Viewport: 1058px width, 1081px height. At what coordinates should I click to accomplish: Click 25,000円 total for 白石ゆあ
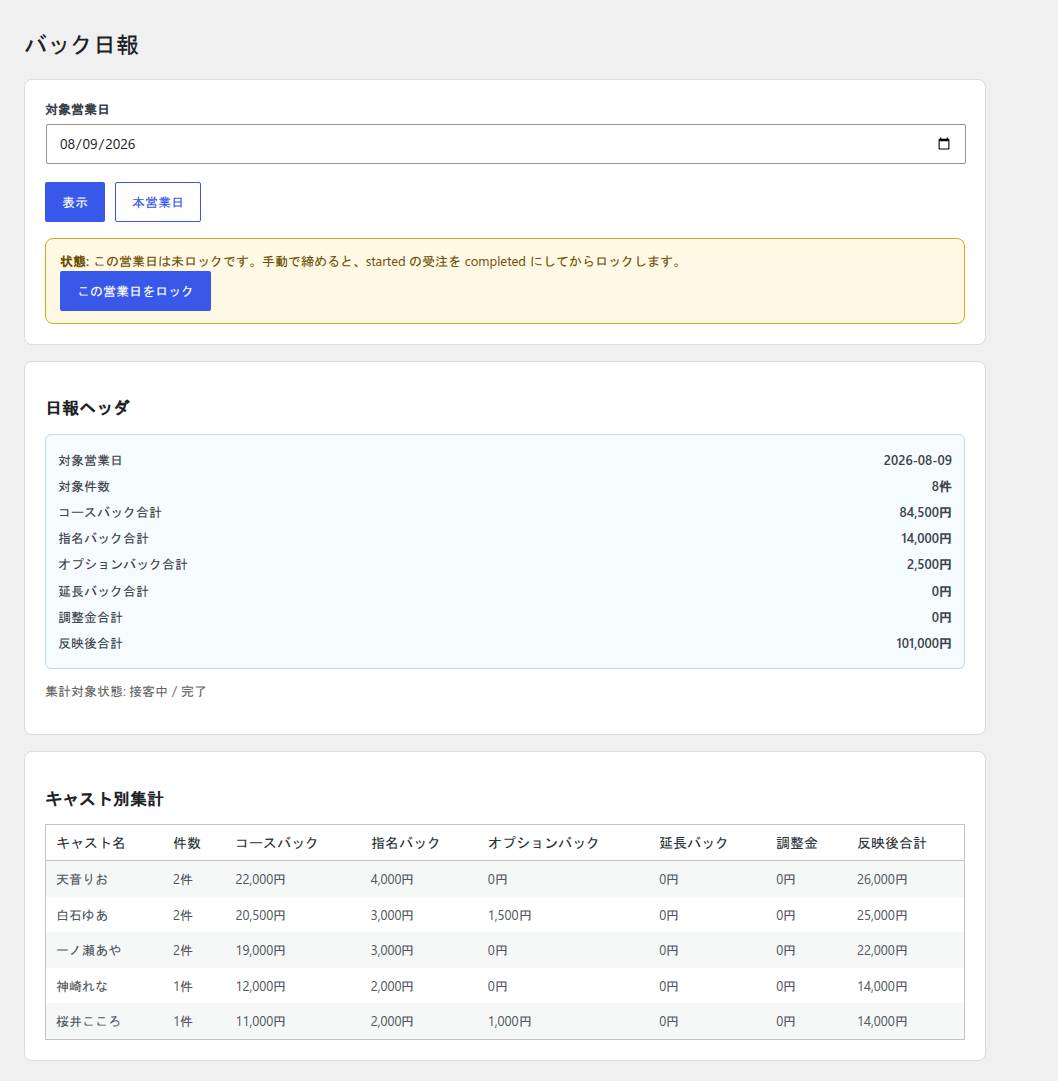[882, 916]
